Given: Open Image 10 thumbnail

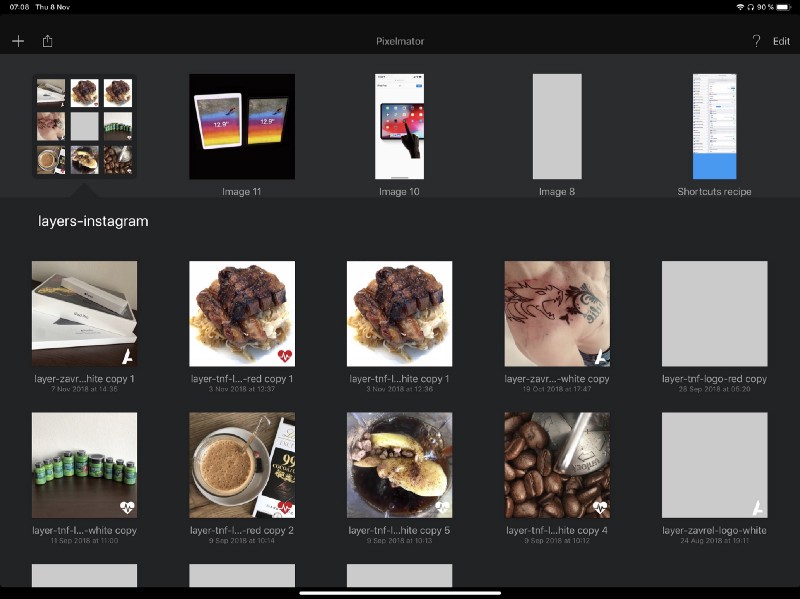Looking at the screenshot, I should [399, 127].
